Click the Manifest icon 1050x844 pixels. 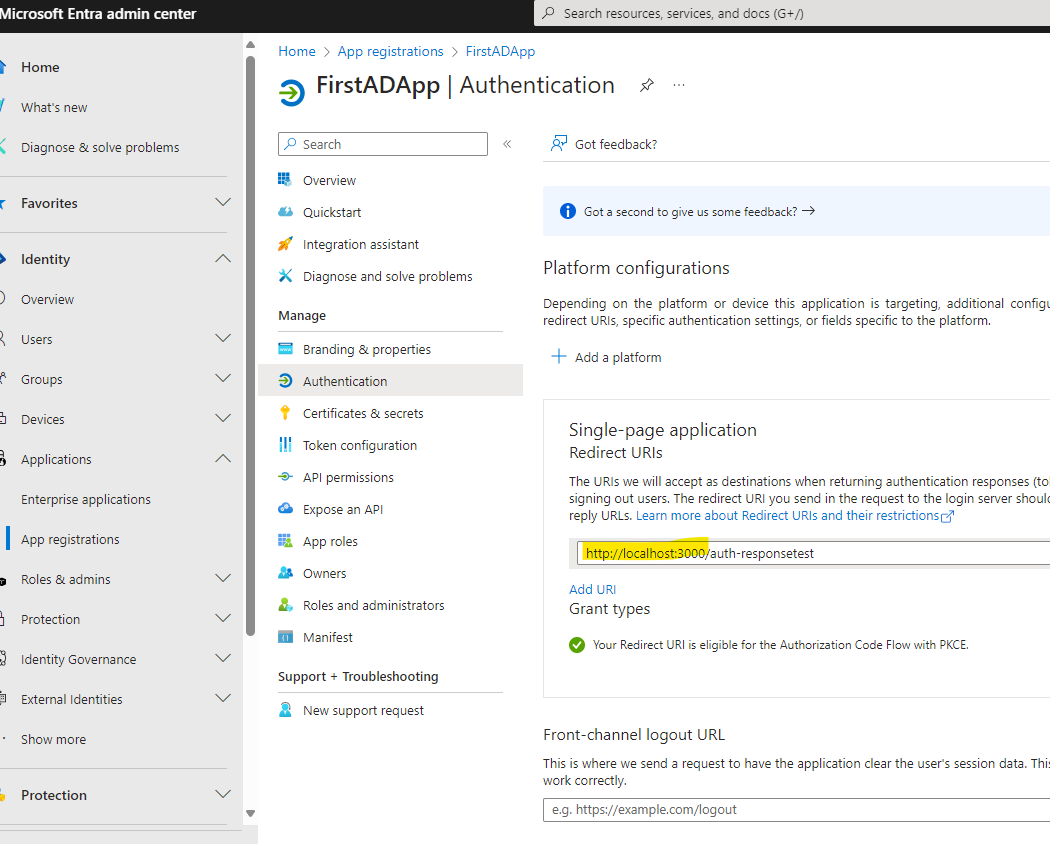tap(285, 637)
